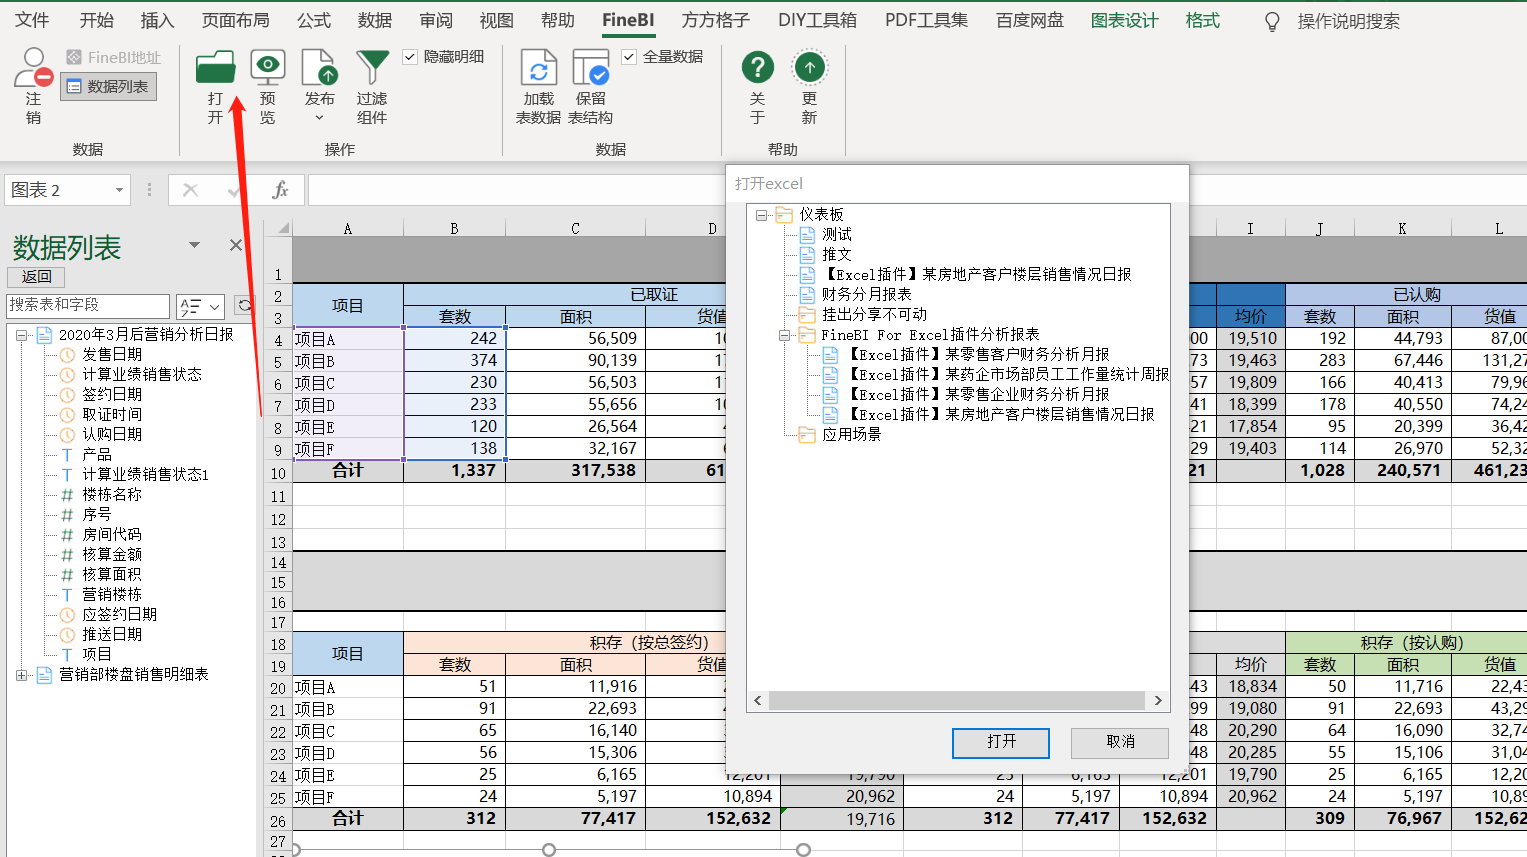Screen dimensions: 1527x857
Task: Click the 更新 update icon
Action: [809, 67]
